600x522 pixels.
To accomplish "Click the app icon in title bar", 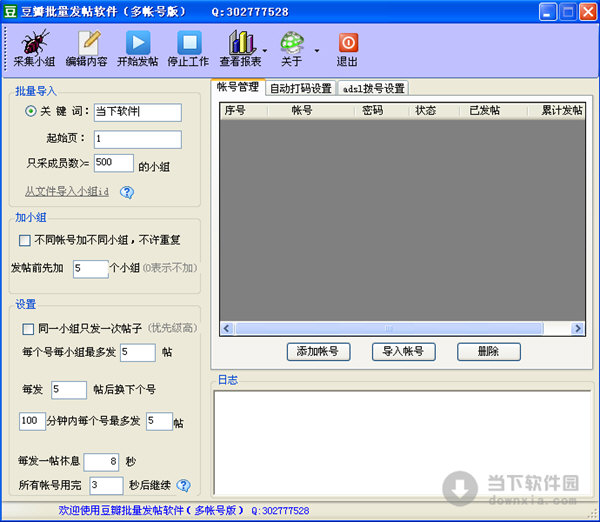I will (x=10, y=11).
